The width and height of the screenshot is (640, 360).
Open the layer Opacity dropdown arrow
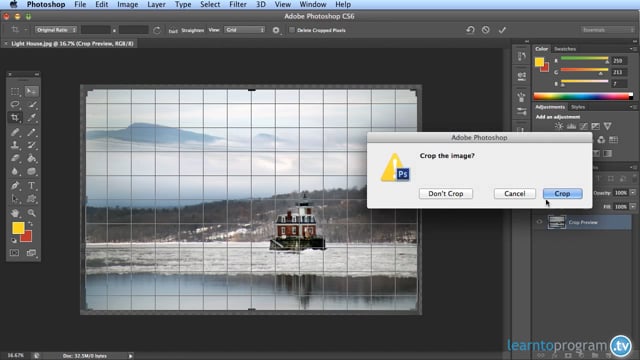tap(633, 193)
